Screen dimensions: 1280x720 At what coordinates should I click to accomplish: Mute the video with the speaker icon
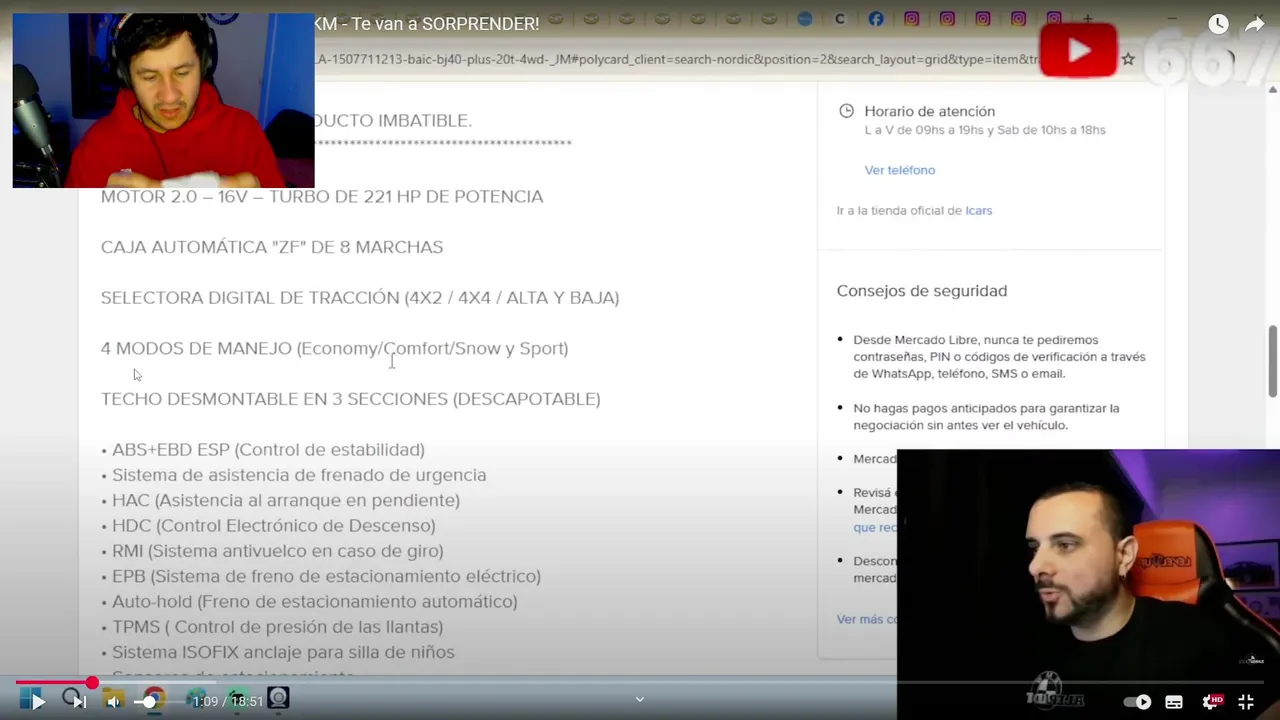coord(113,701)
